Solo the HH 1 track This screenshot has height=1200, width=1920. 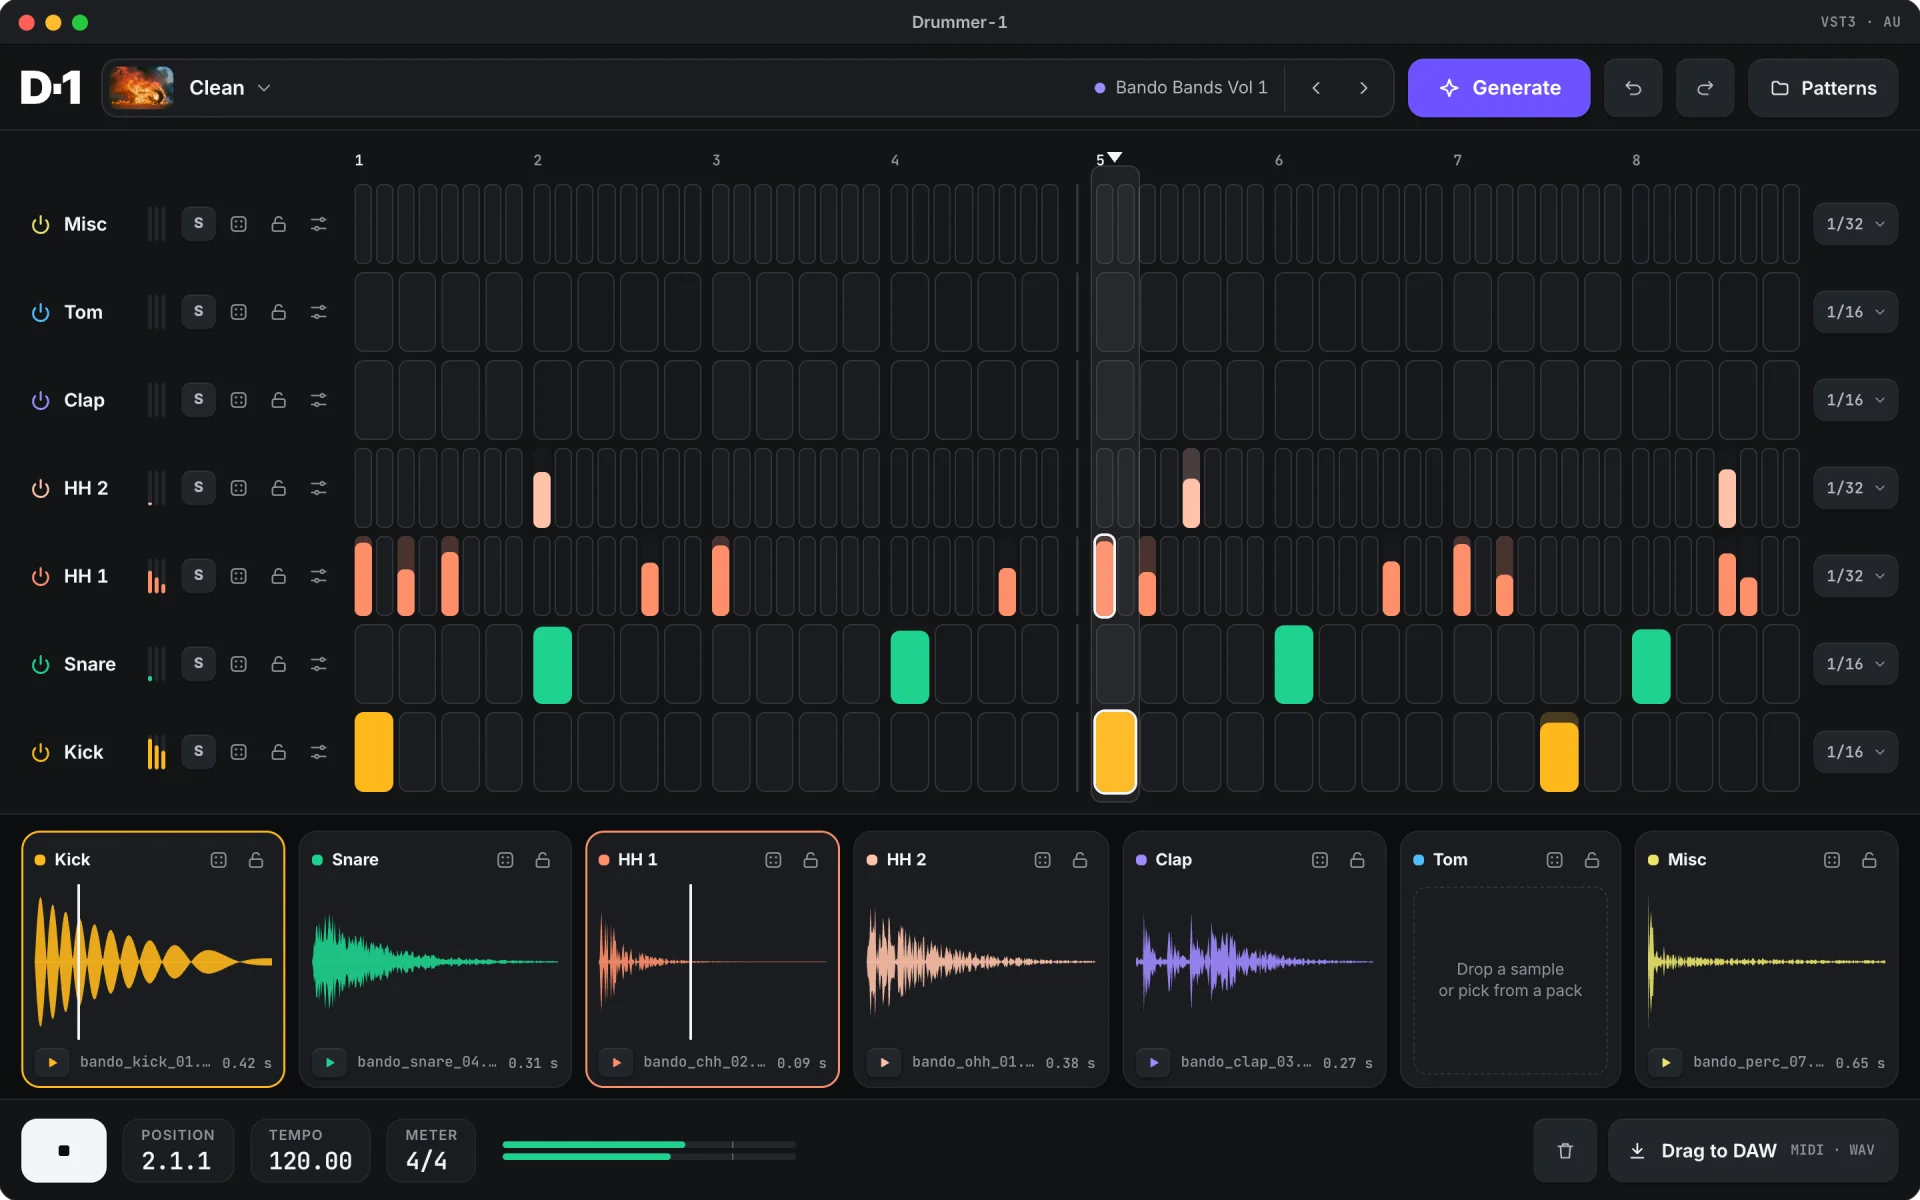point(198,576)
